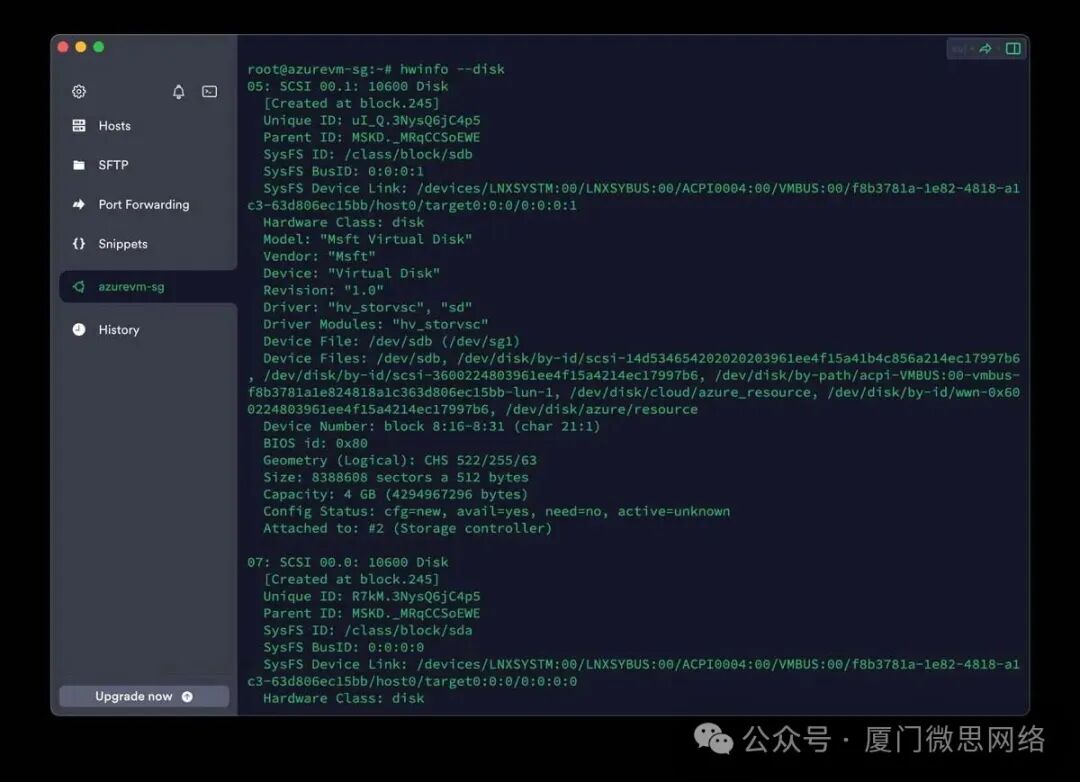Click "Size: 8388608 sectors a 512 bytes"
1080x782 pixels.
click(x=396, y=477)
